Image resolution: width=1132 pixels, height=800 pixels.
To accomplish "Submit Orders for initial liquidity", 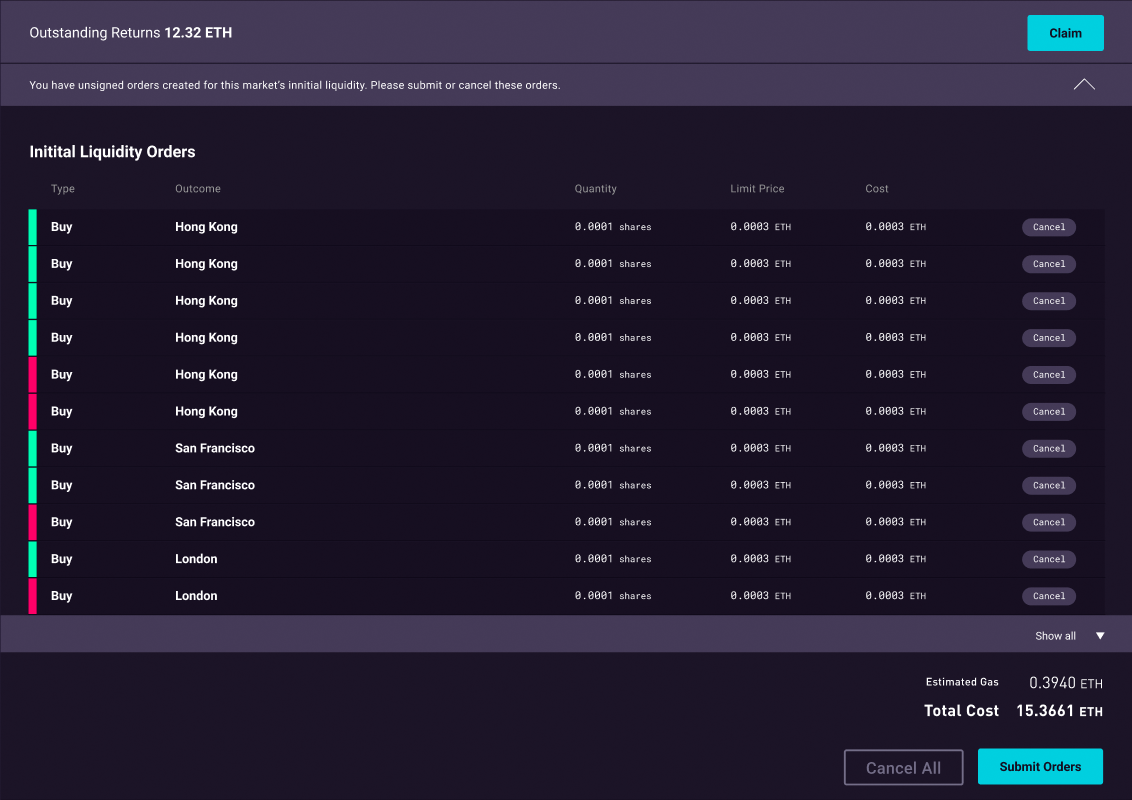I will [1040, 766].
